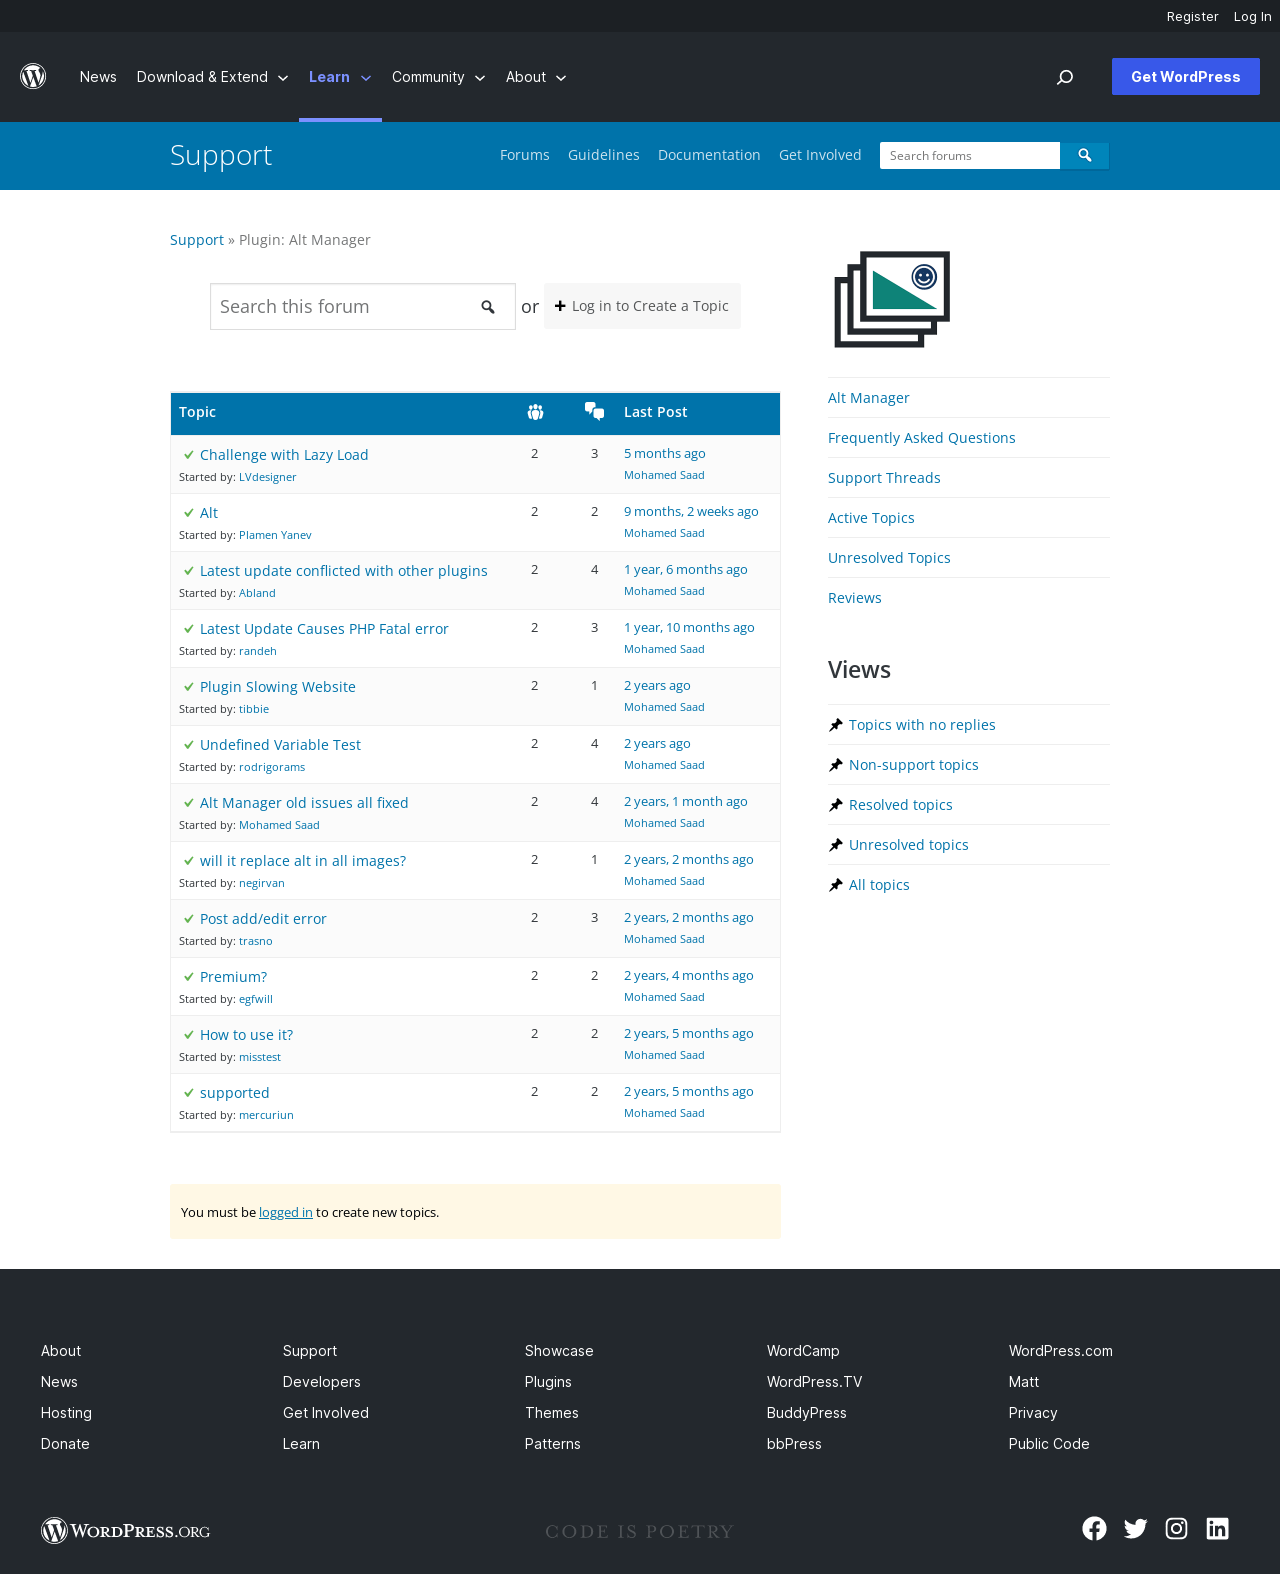Open topic will it replace alt in all images?
This screenshot has width=1280, height=1574.
pos(303,861)
